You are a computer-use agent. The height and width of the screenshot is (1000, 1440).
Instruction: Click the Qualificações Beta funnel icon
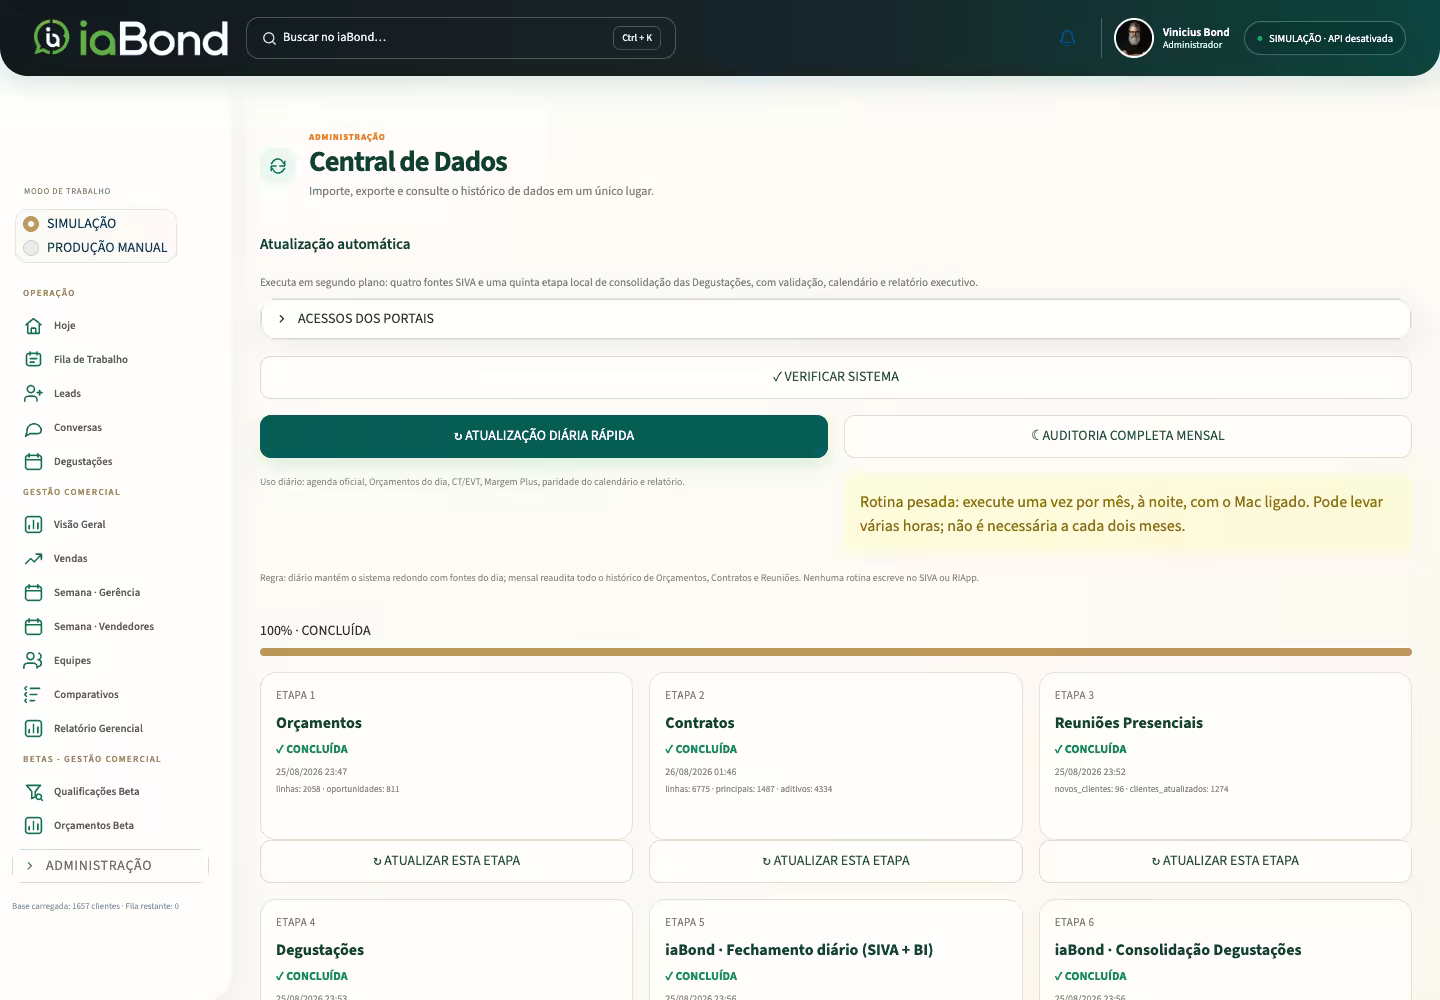tap(33, 791)
